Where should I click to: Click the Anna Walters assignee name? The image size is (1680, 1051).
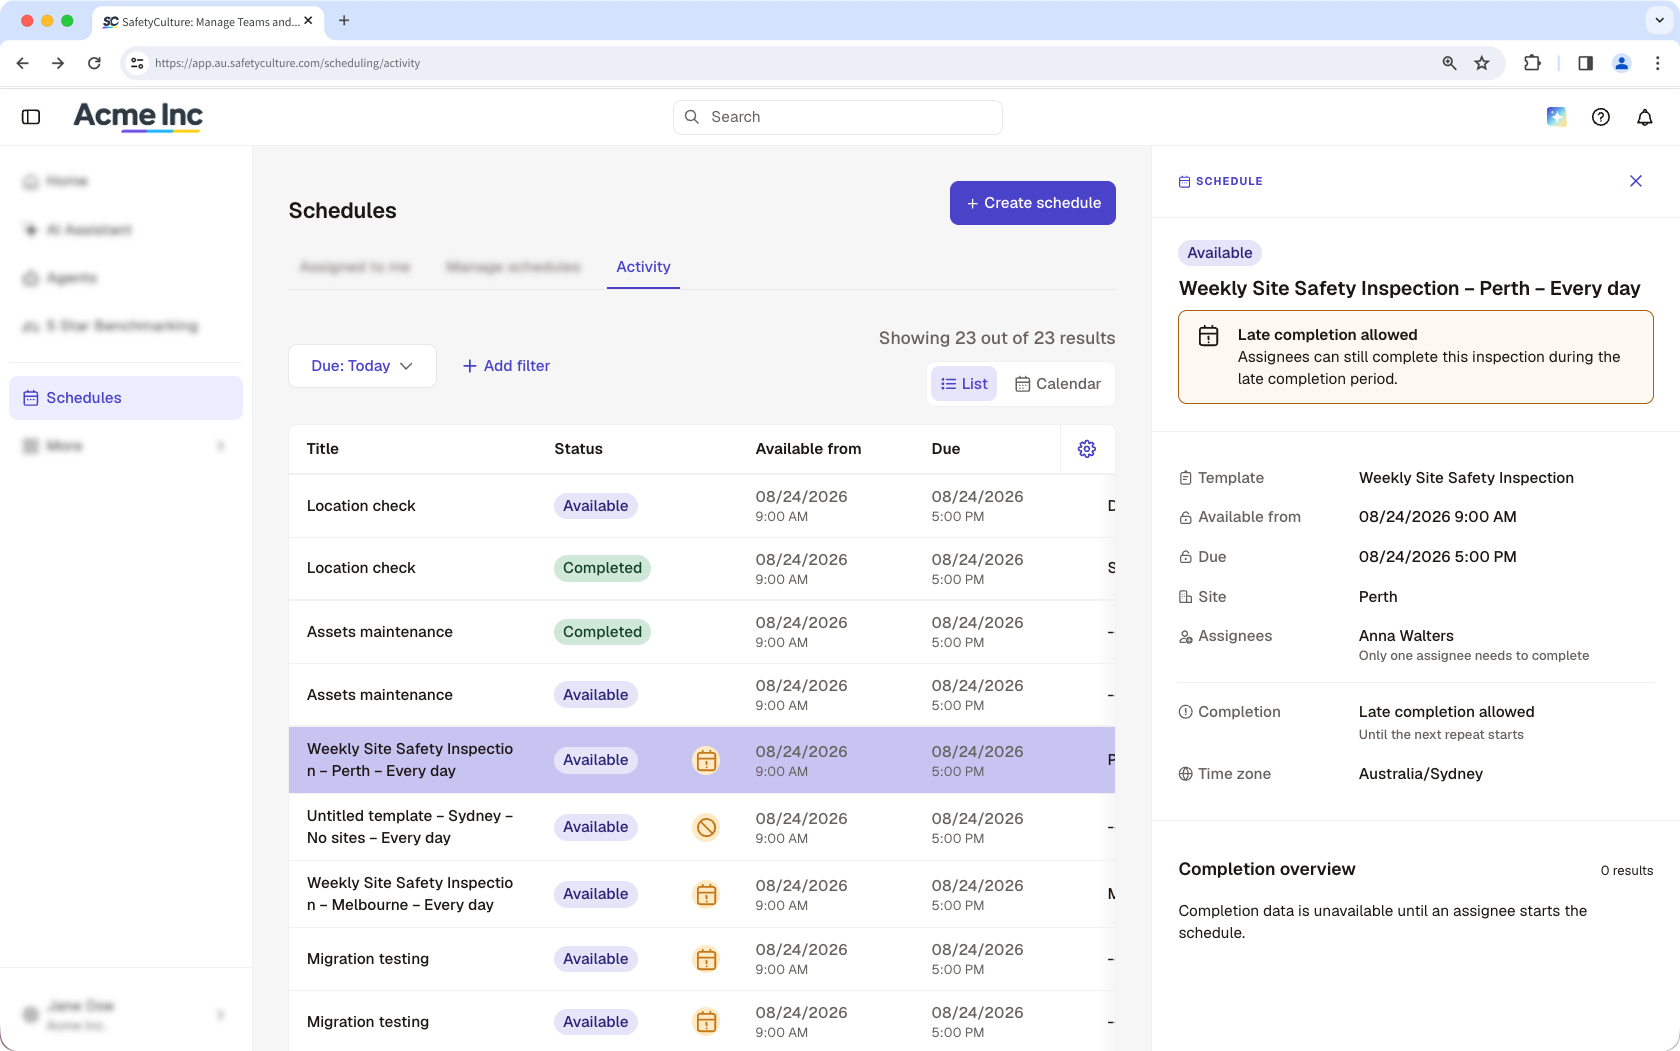coord(1406,636)
